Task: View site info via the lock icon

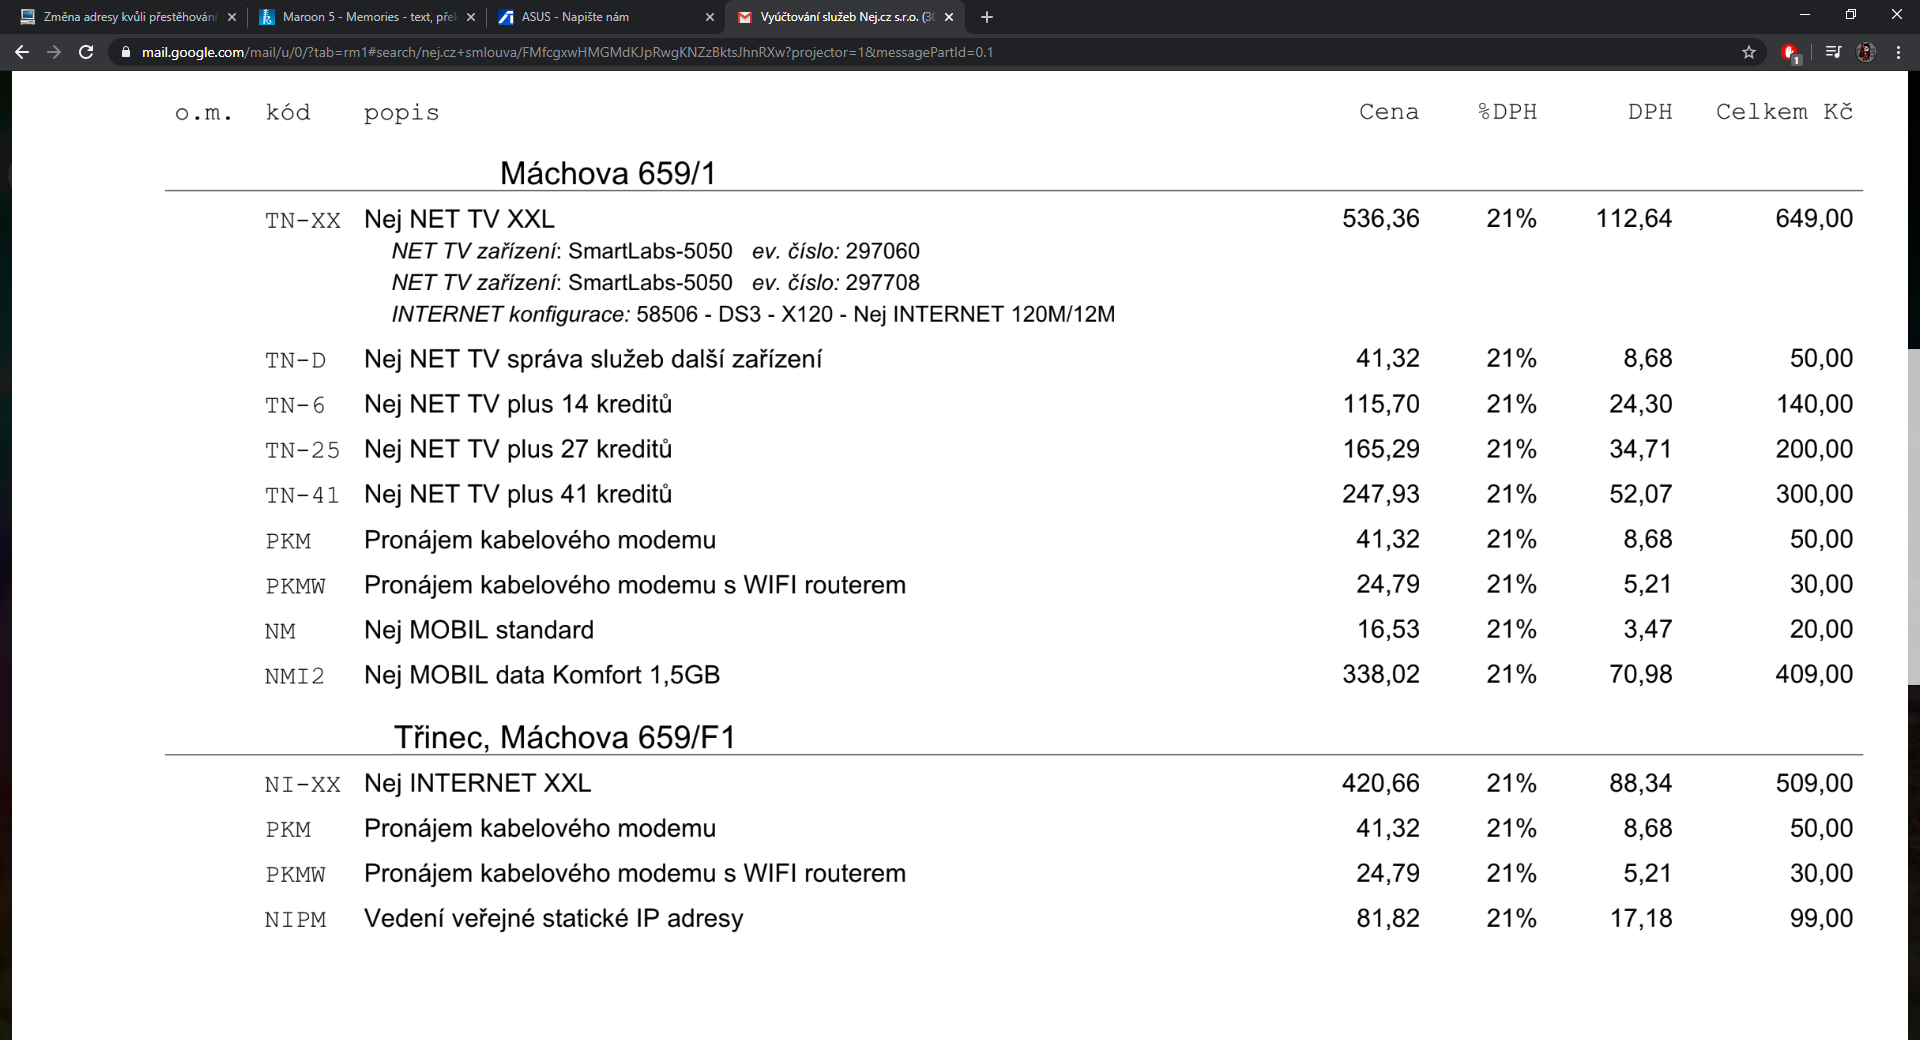Action: click(x=126, y=52)
